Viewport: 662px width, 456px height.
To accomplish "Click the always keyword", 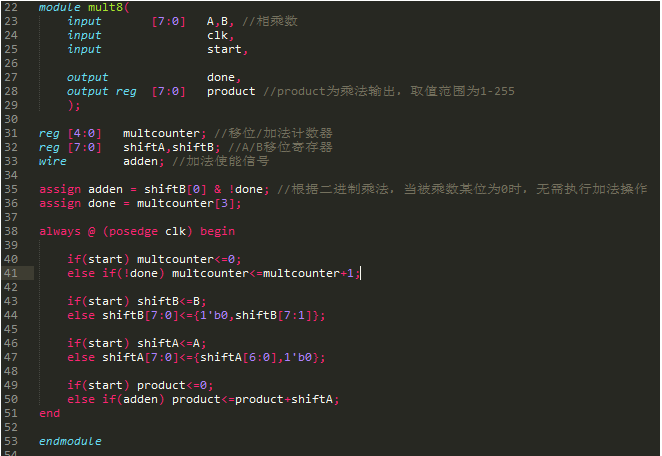I will tap(60, 231).
